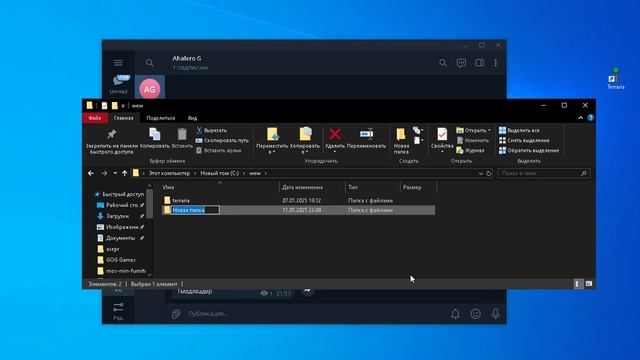The width and height of the screenshot is (640, 360).
Task: Open the Quick Access Toolbar customize dropdown
Action: tap(123, 106)
